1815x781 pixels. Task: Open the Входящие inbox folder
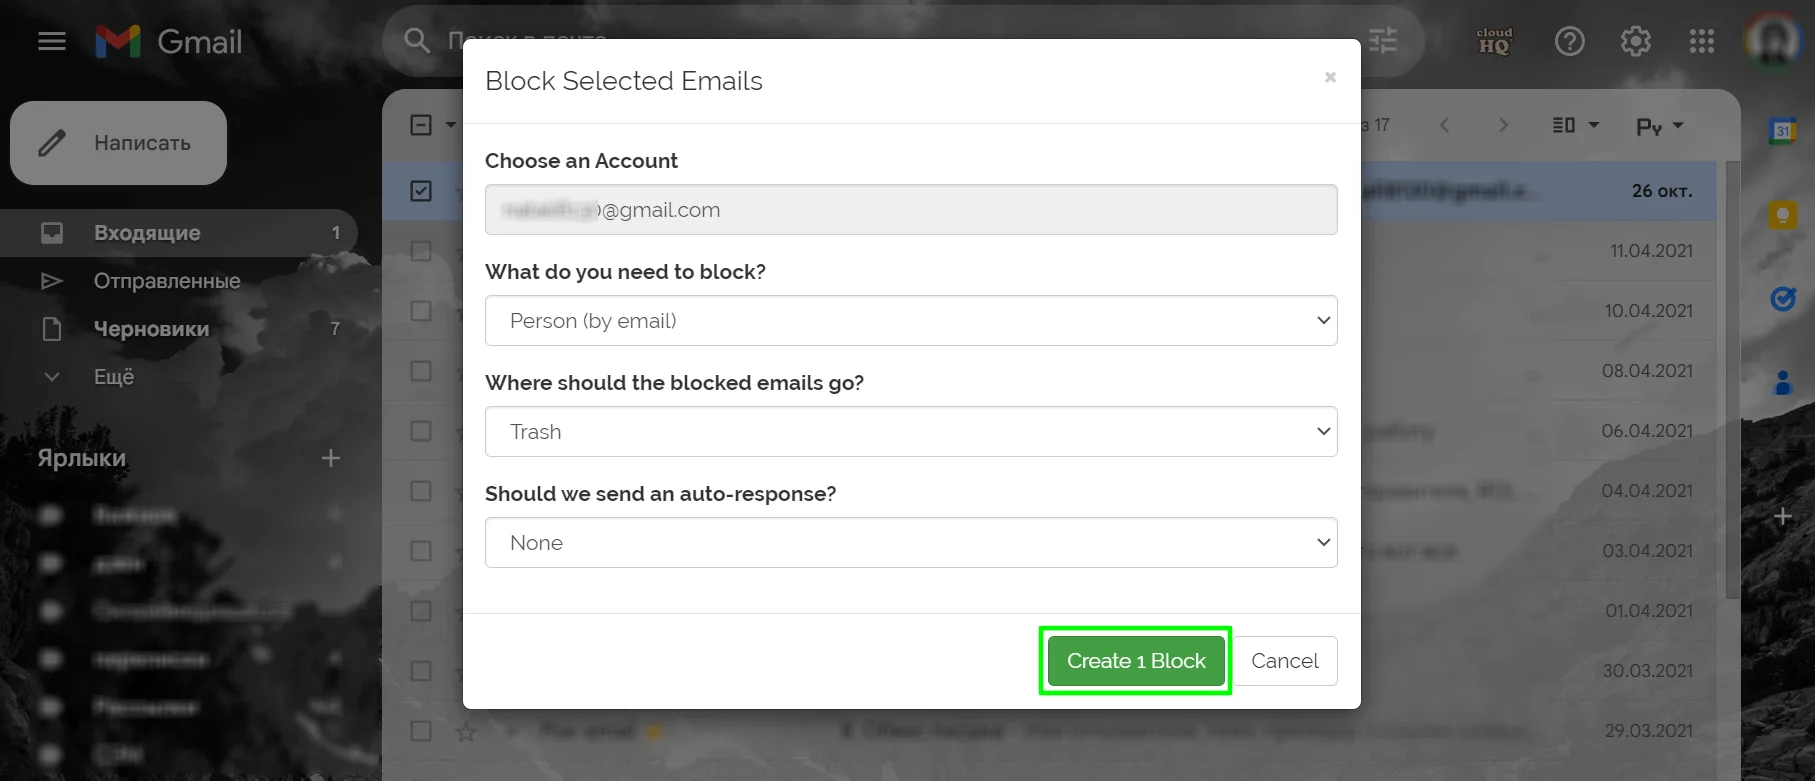pos(147,233)
